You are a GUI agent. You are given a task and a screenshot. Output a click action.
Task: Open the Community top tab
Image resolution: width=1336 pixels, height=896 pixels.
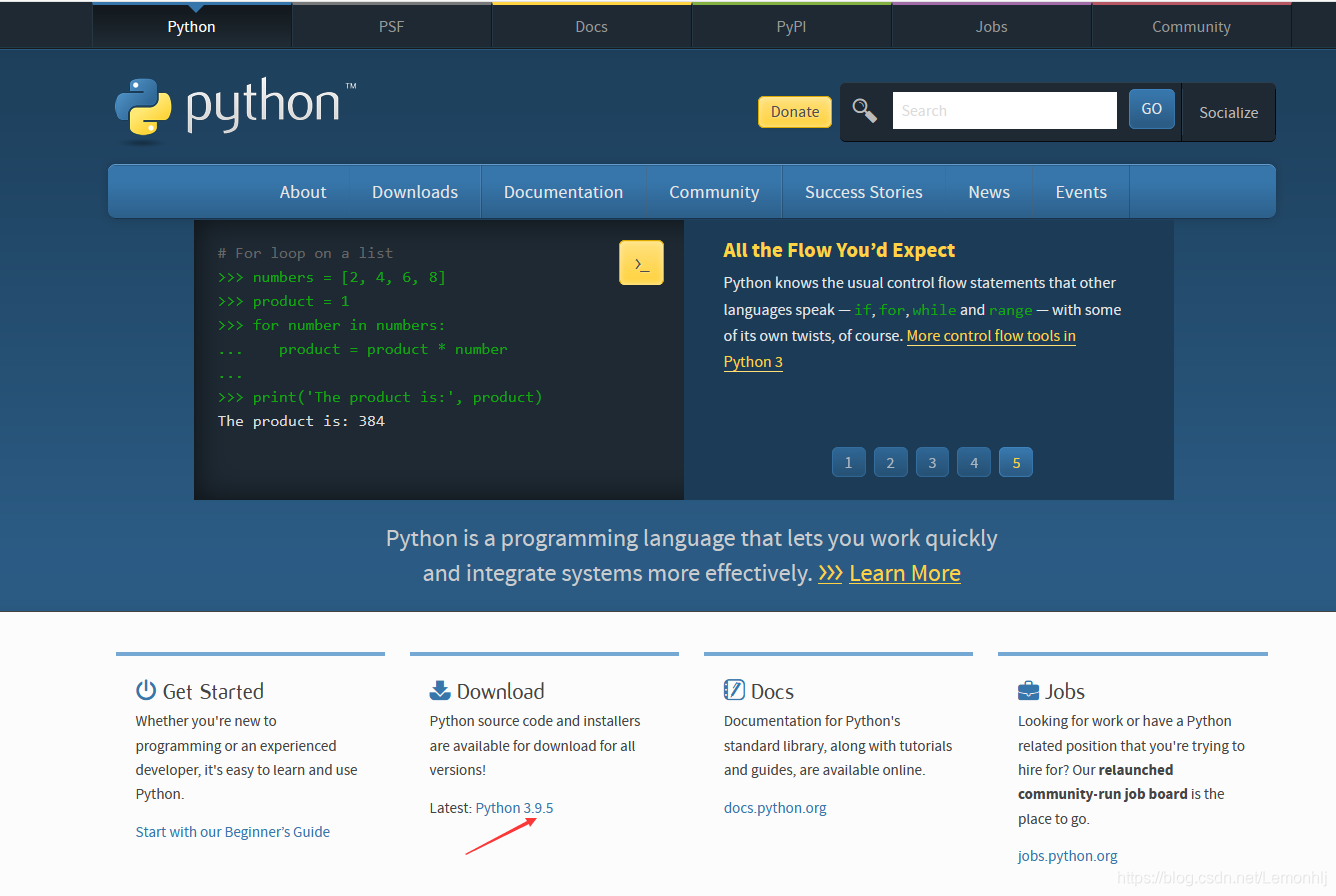point(1191,26)
